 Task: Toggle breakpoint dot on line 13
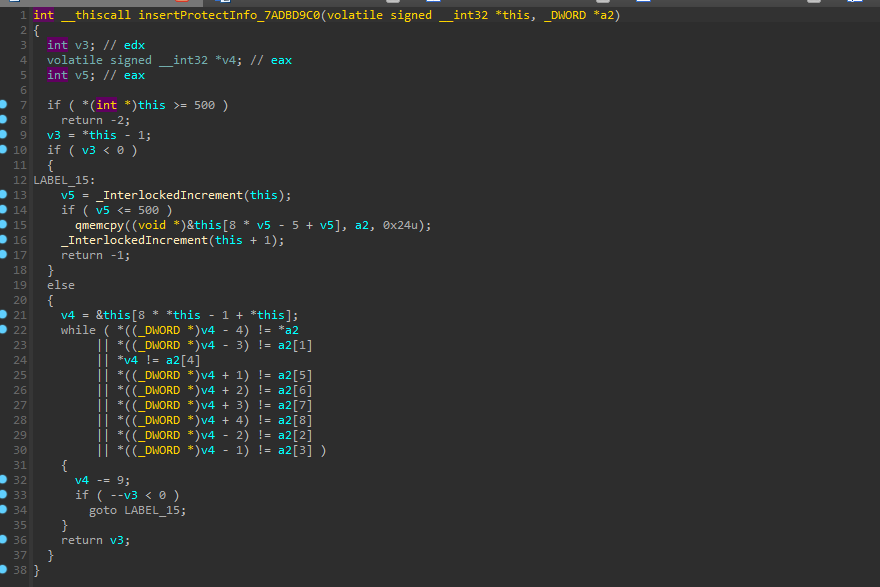click(x=4, y=195)
